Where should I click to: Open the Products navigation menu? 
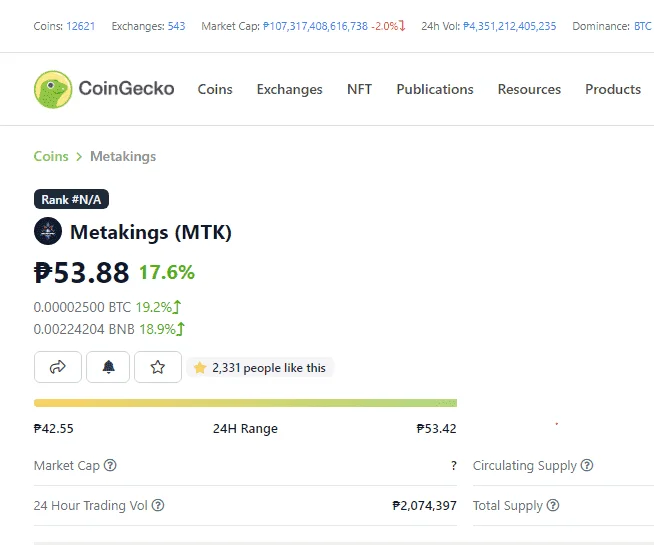(613, 89)
